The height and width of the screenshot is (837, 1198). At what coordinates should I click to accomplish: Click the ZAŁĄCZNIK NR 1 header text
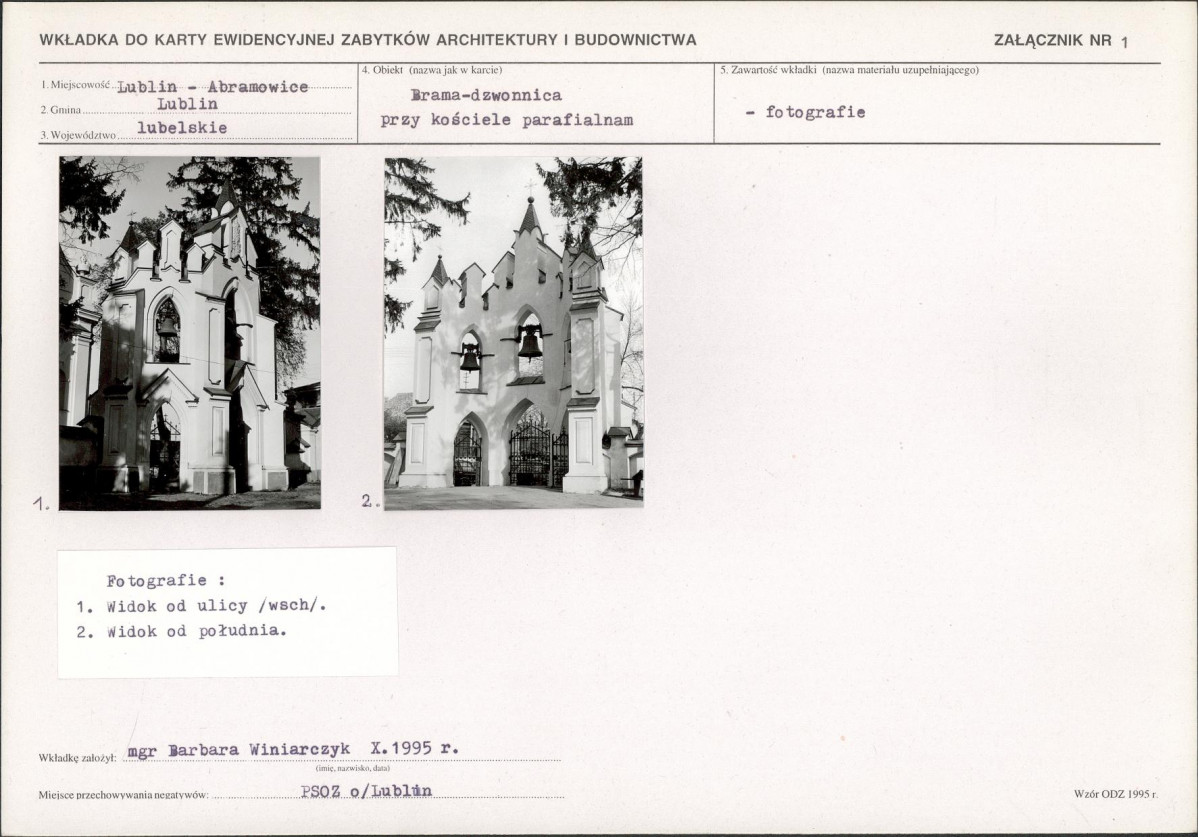(x=1061, y=41)
